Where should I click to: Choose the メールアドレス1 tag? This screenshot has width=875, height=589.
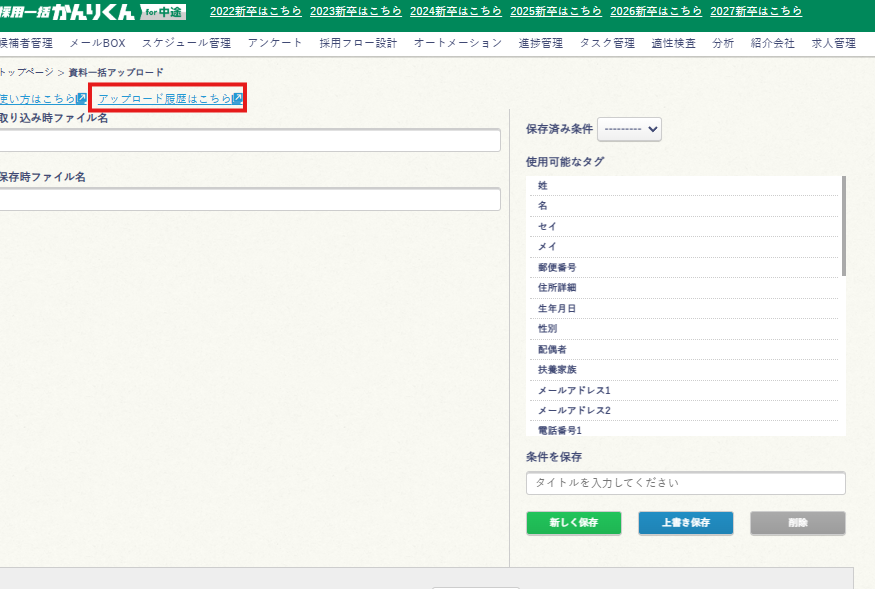point(574,390)
